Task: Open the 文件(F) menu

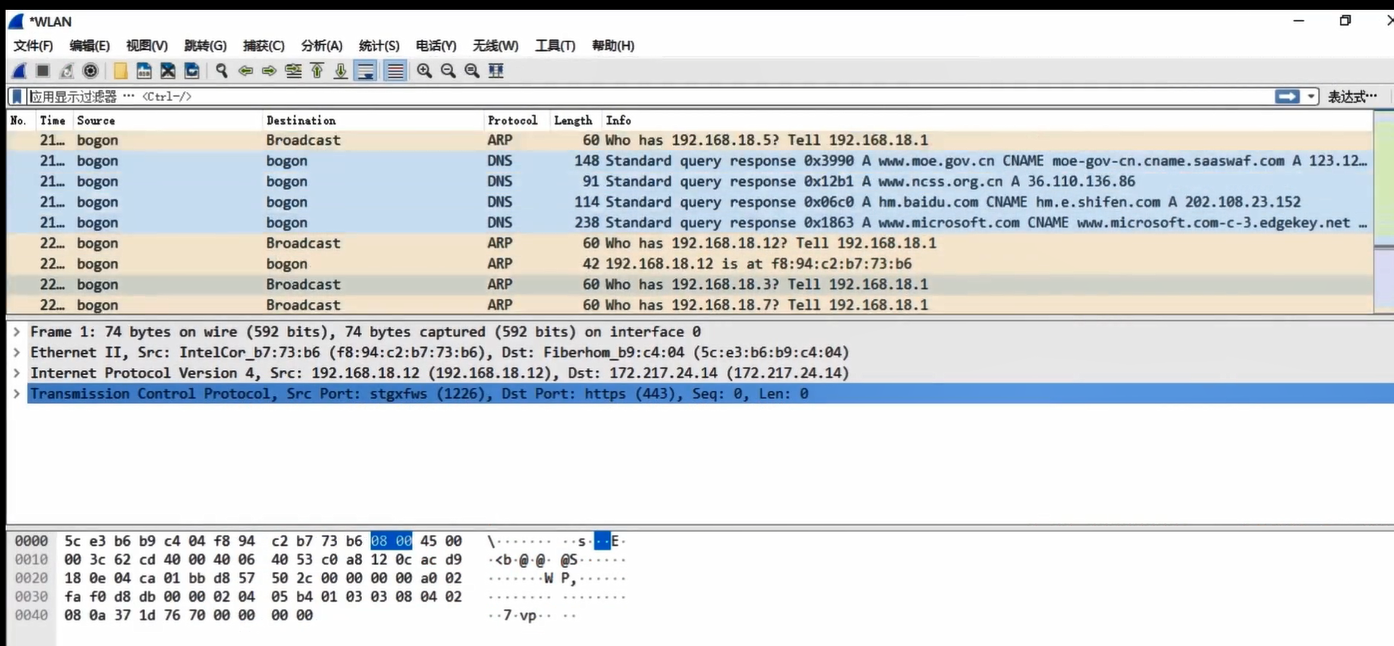Action: (33, 46)
